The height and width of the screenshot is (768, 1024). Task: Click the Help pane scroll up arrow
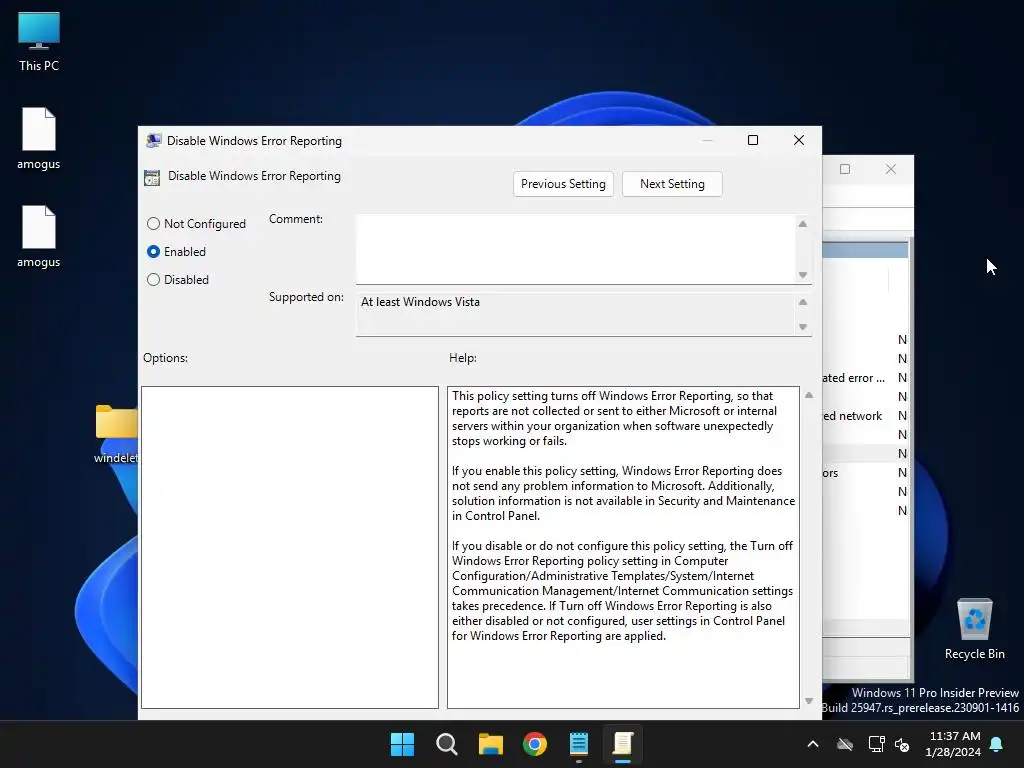(x=808, y=395)
